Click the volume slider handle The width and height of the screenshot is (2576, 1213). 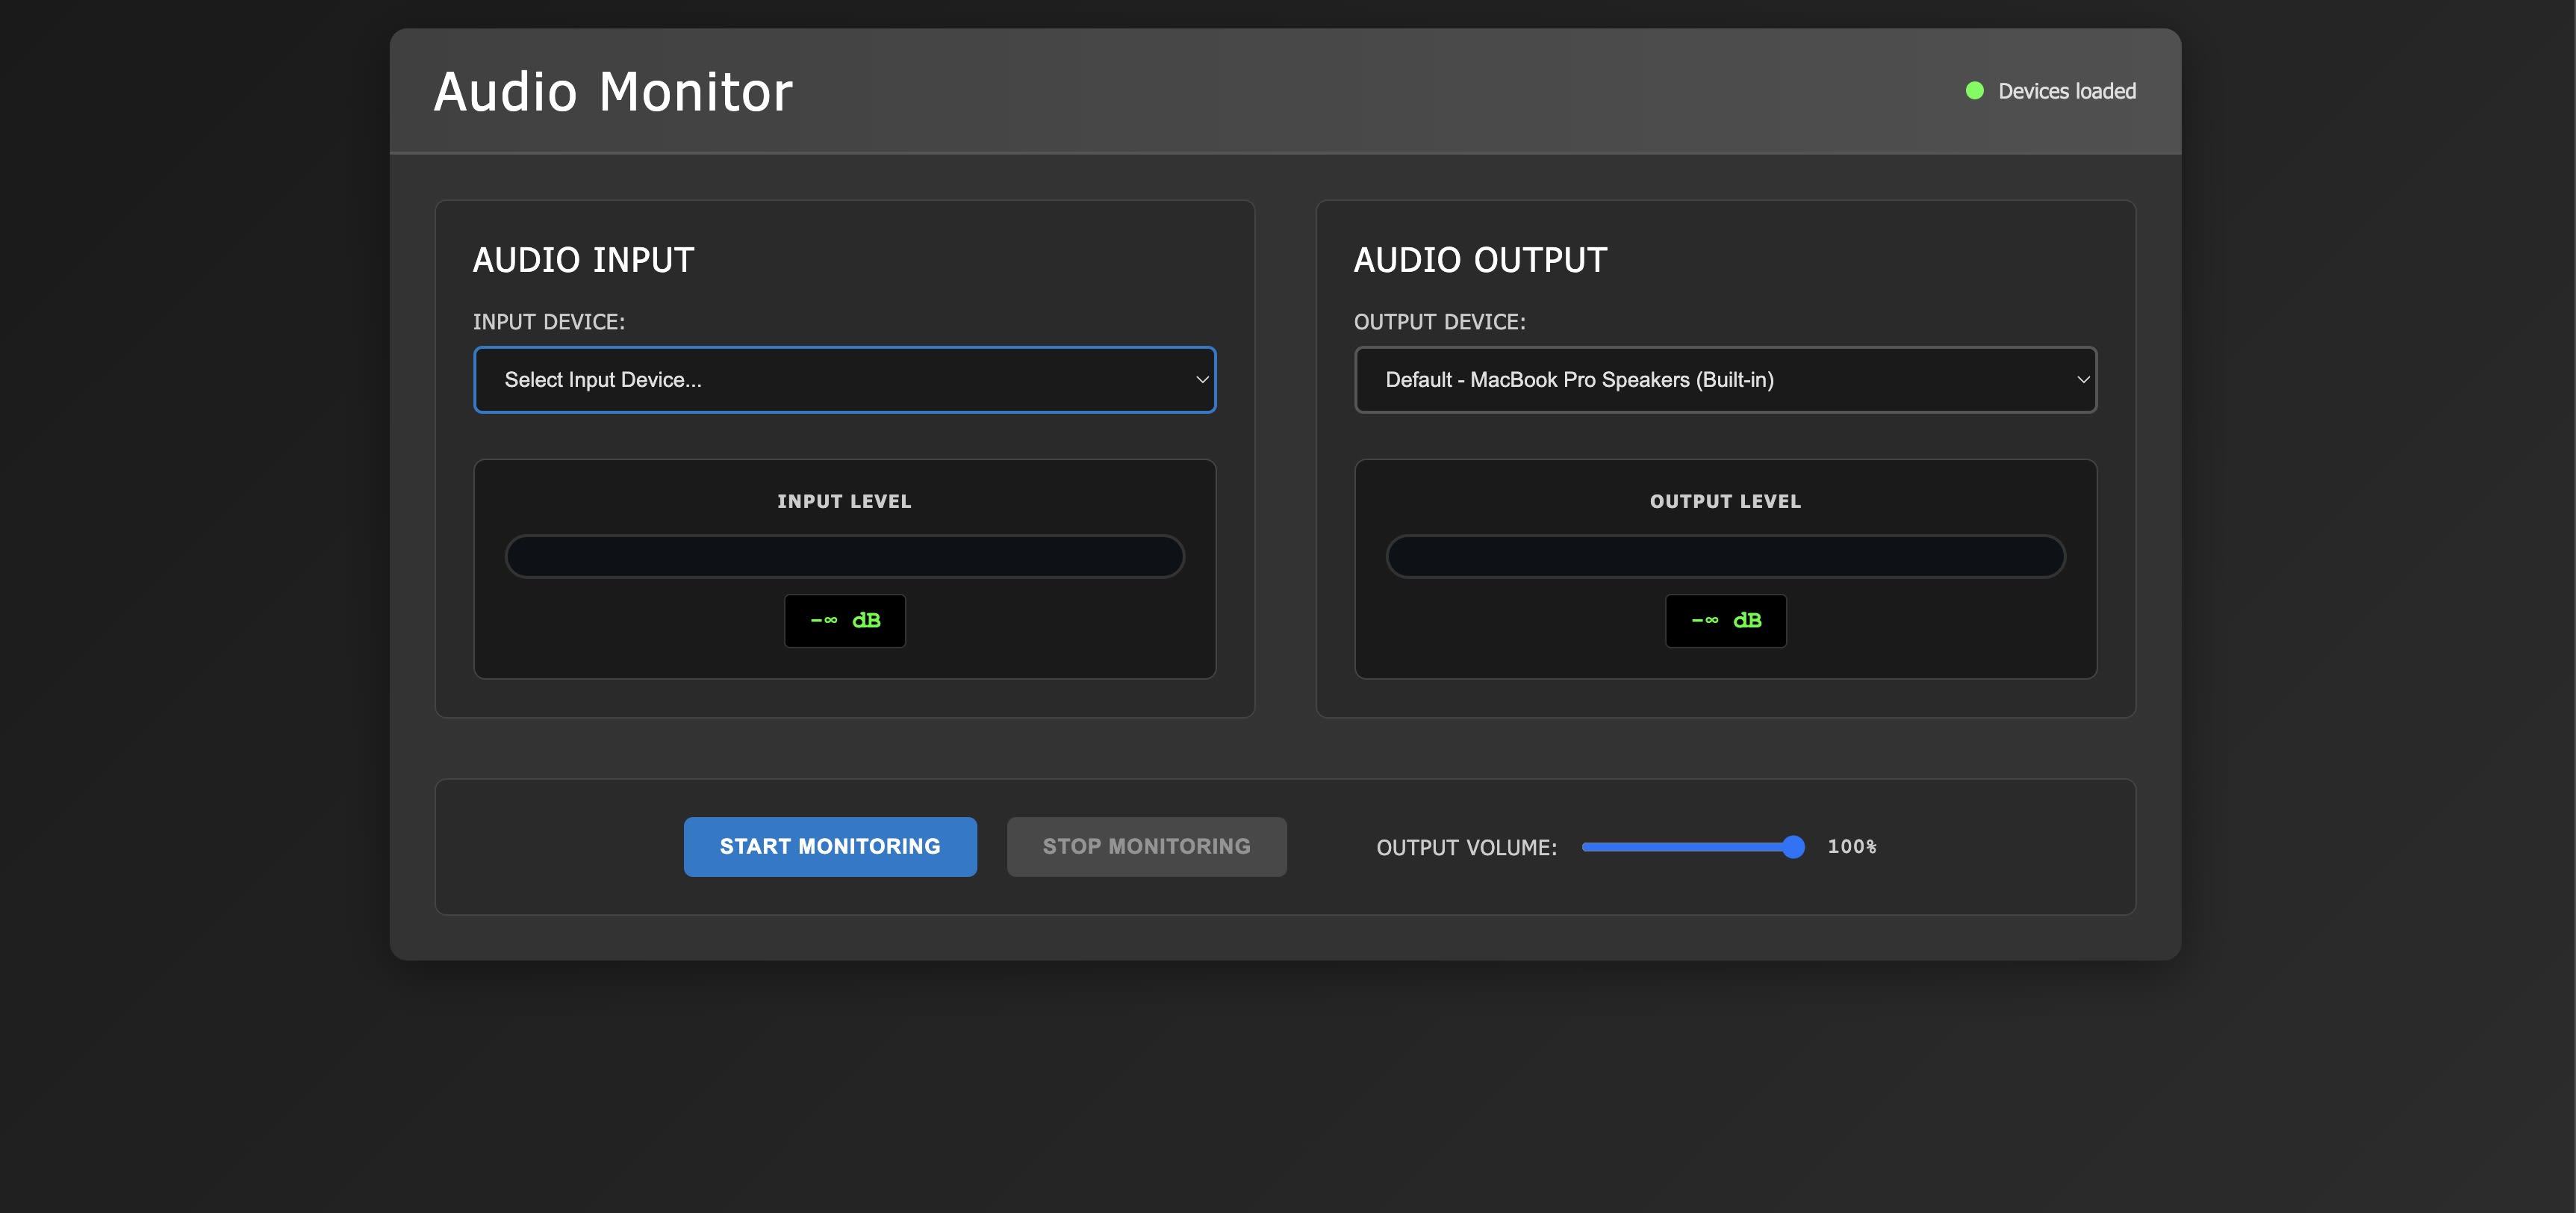pyautogui.click(x=1794, y=847)
